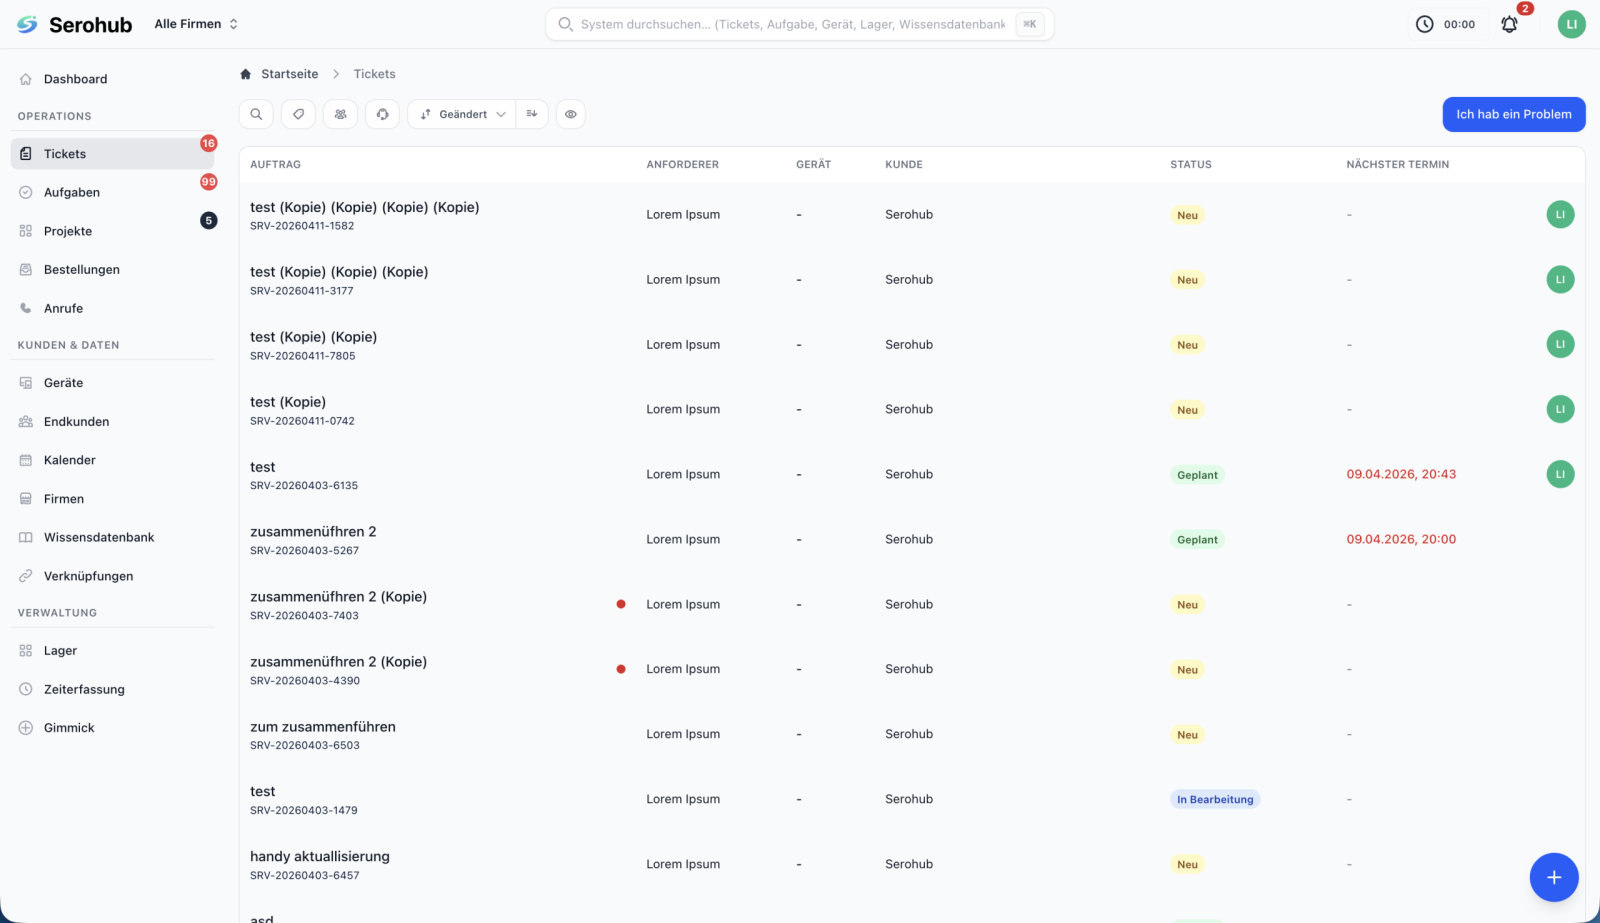Click date 09.04.2026, 20:00

coord(1401,539)
